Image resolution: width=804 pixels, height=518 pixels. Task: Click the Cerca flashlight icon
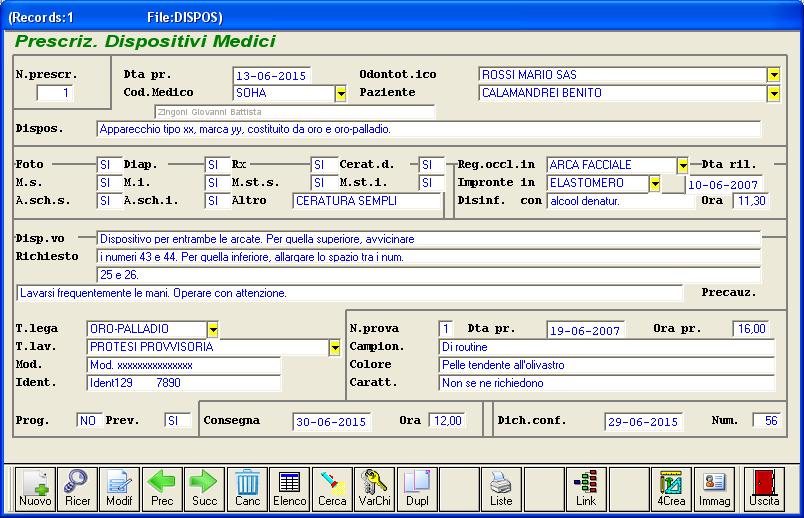[x=332, y=489]
